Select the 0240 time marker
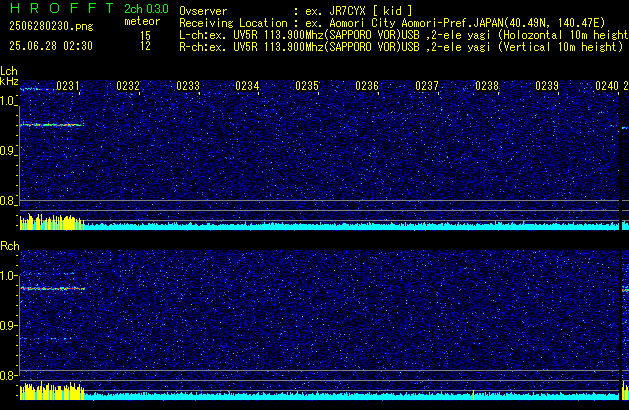The image size is (629, 410). (x=607, y=86)
